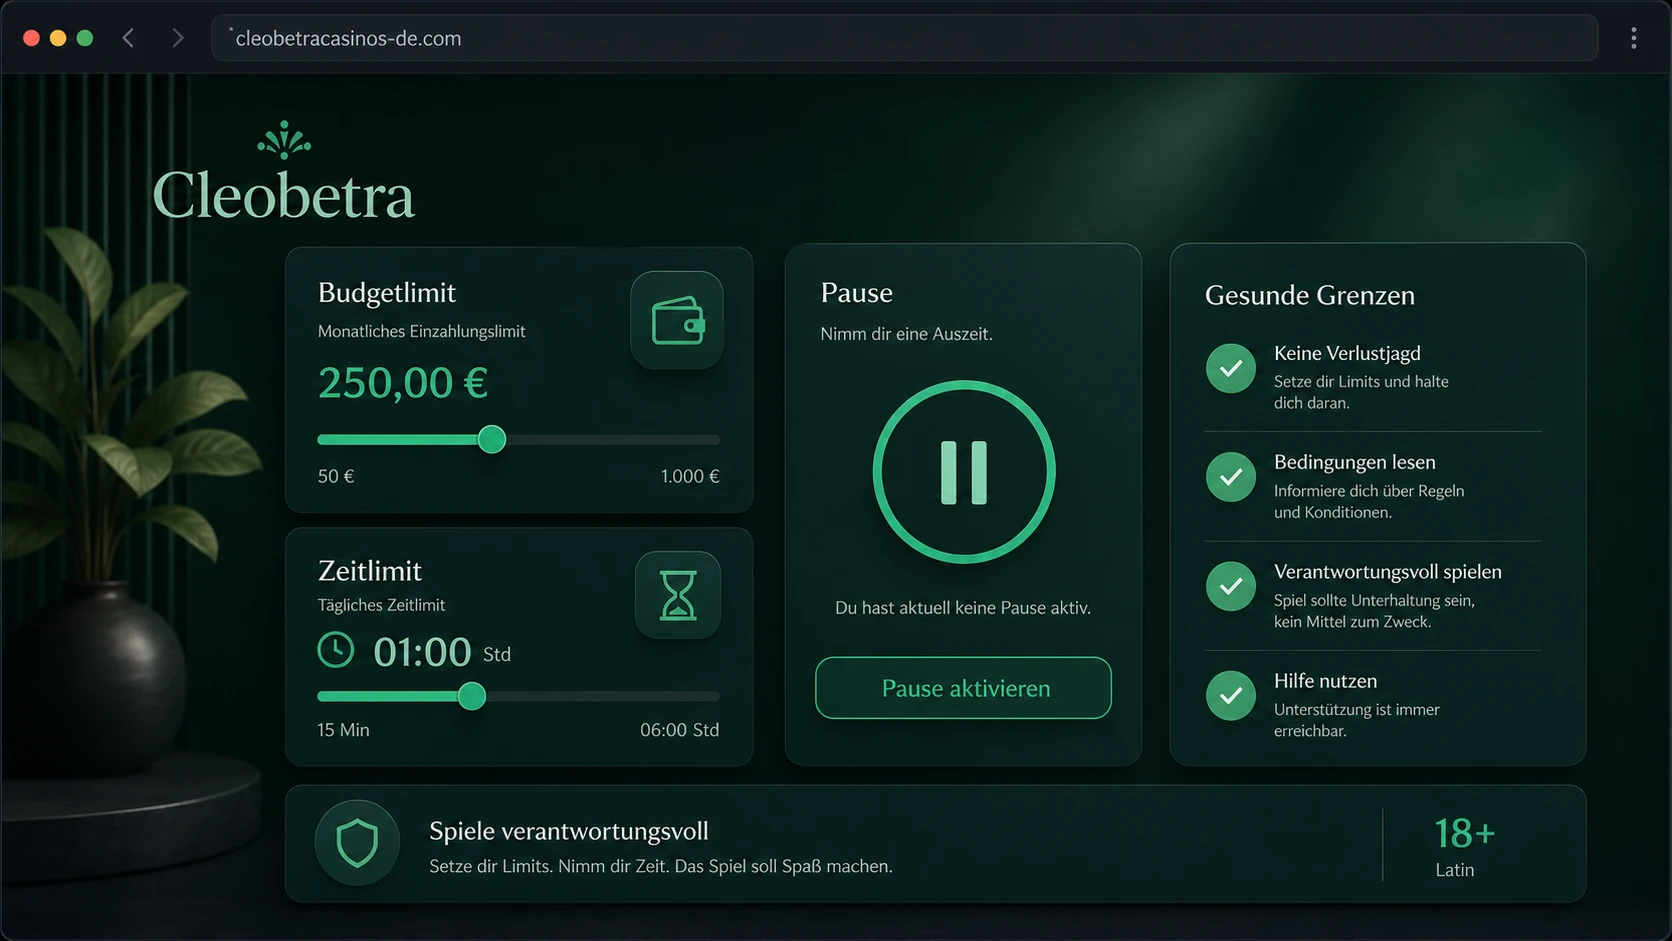
Task: Click 'Spiele verantwortungsvoll' banner title
Action: coord(569,831)
